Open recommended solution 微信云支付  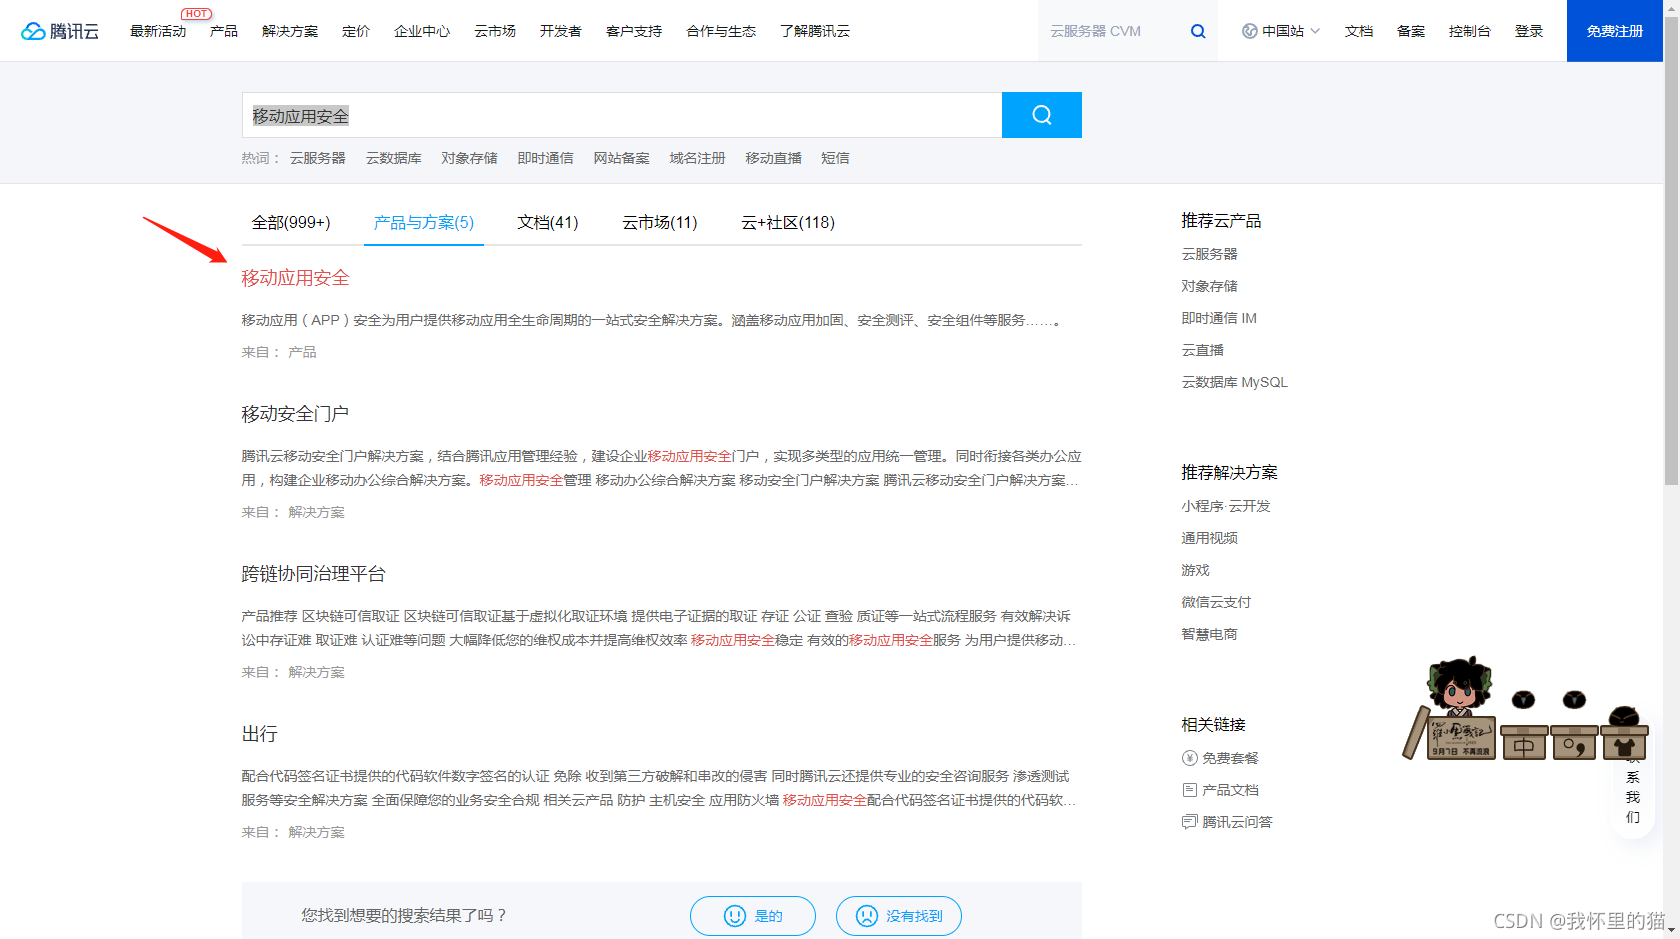pos(1217,602)
